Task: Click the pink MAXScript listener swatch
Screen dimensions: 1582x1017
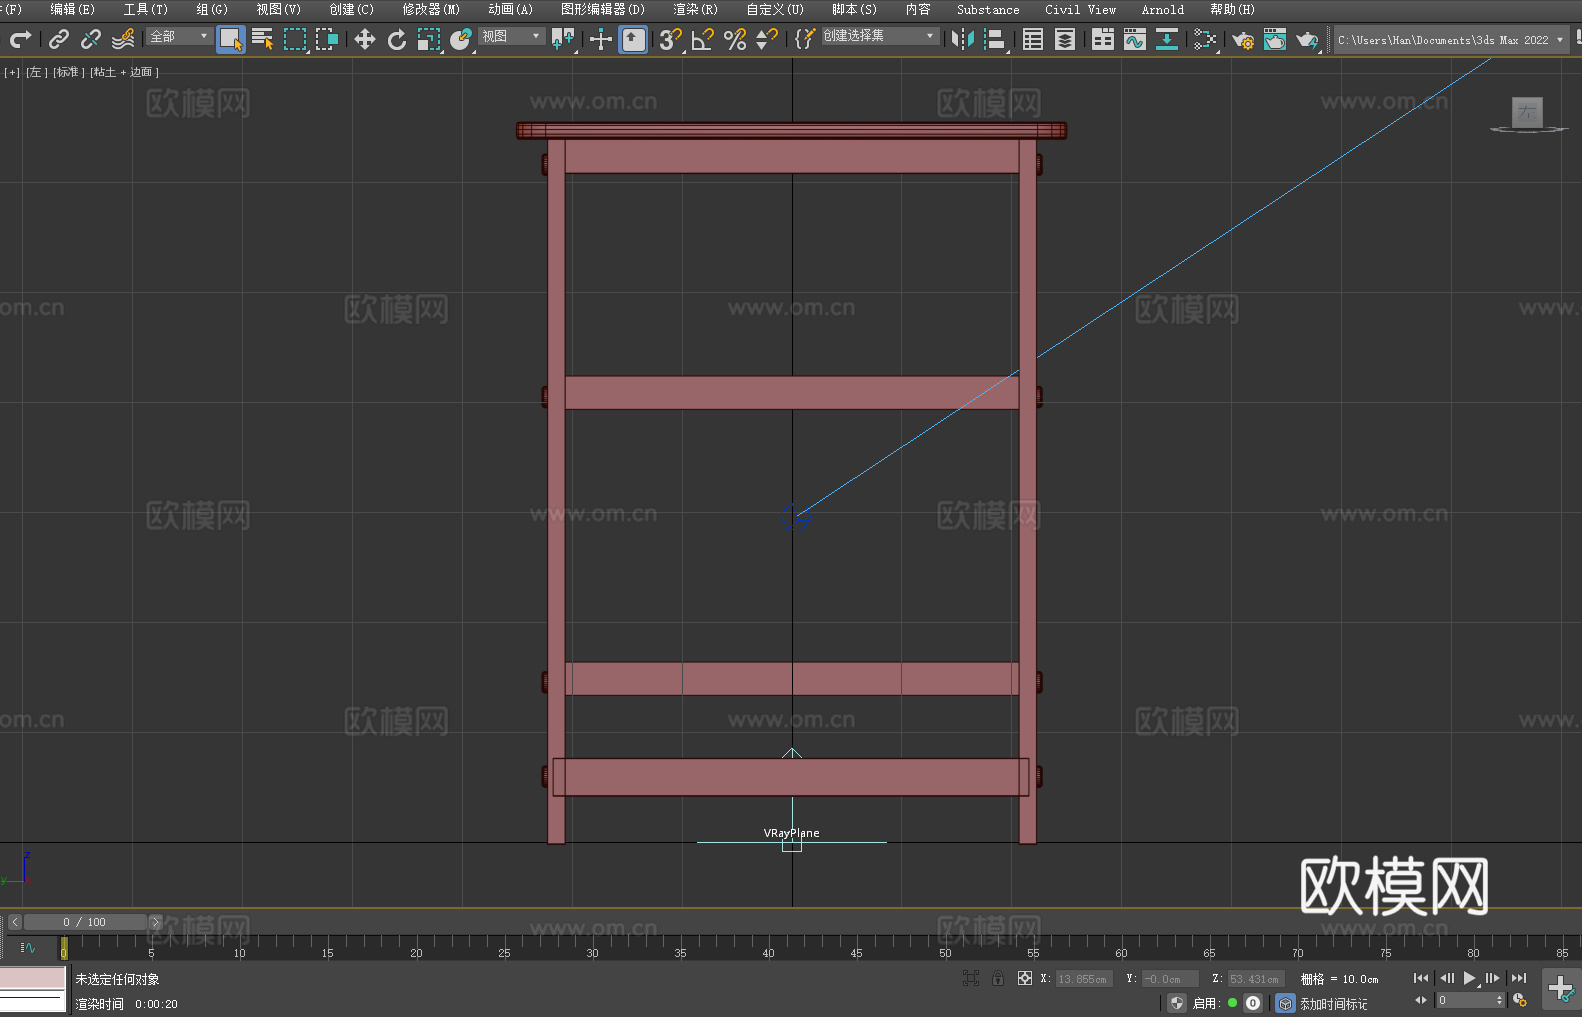Action: click(x=33, y=977)
